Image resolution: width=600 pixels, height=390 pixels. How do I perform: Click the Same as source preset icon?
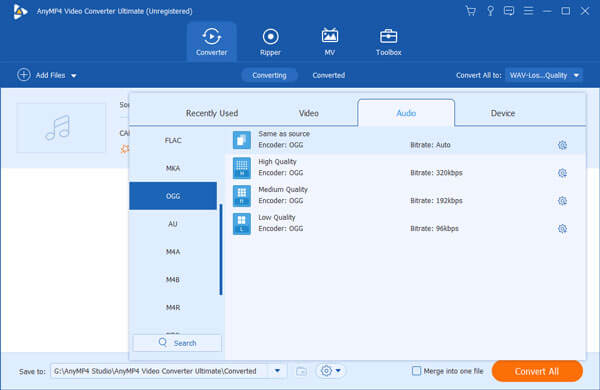point(242,140)
